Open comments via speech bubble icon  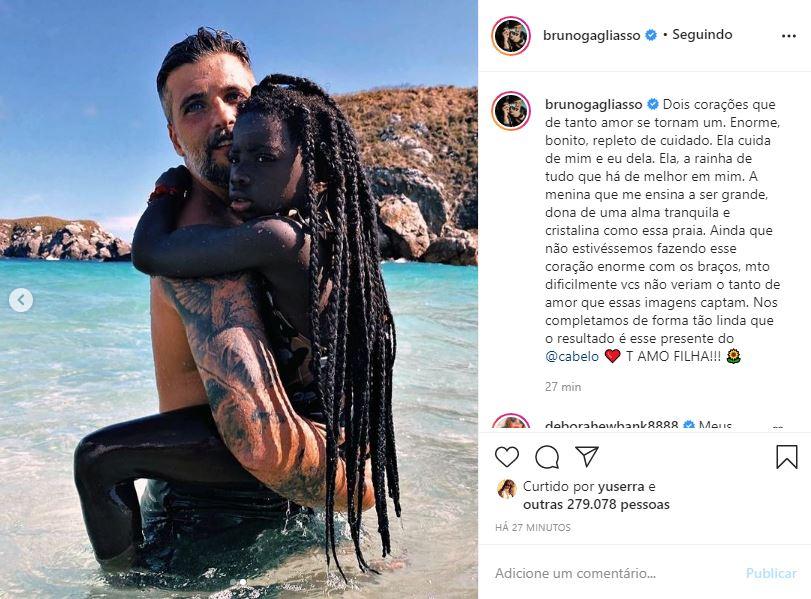547,457
